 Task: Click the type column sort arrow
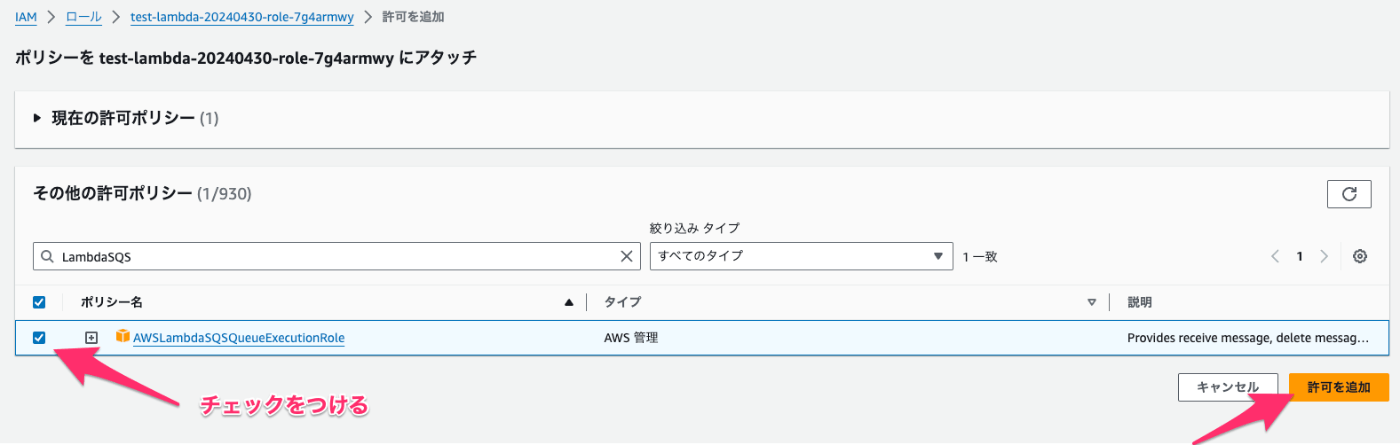pyautogui.click(x=1092, y=302)
